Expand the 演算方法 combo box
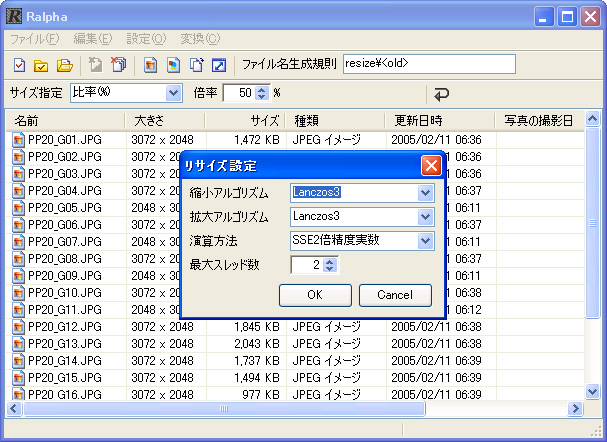The height and width of the screenshot is (442, 607). (x=425, y=241)
